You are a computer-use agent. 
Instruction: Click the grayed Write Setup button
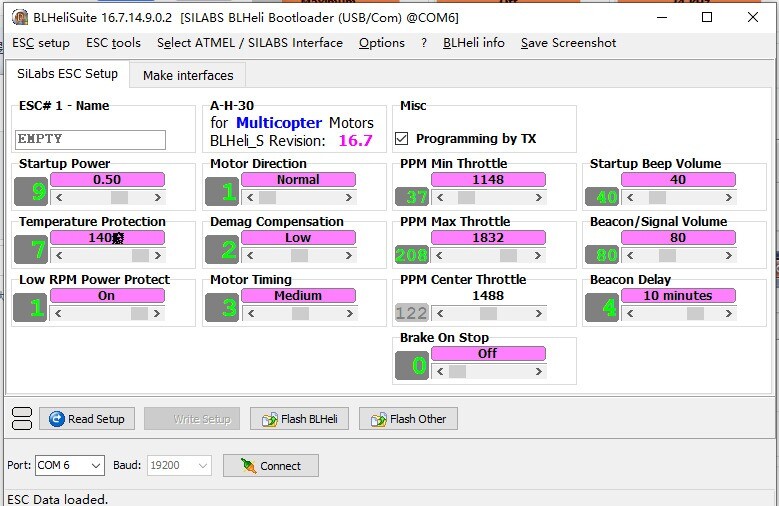pos(192,419)
